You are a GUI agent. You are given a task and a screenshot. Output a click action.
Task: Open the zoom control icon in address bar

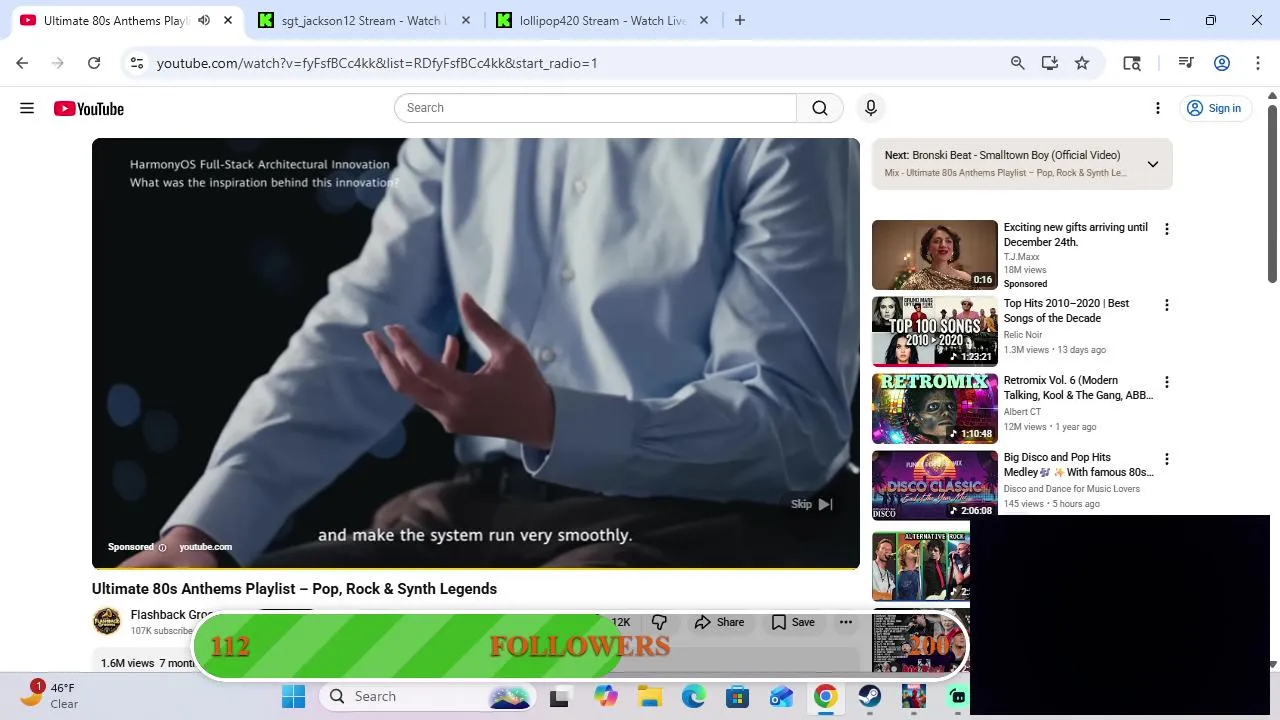point(1018,63)
